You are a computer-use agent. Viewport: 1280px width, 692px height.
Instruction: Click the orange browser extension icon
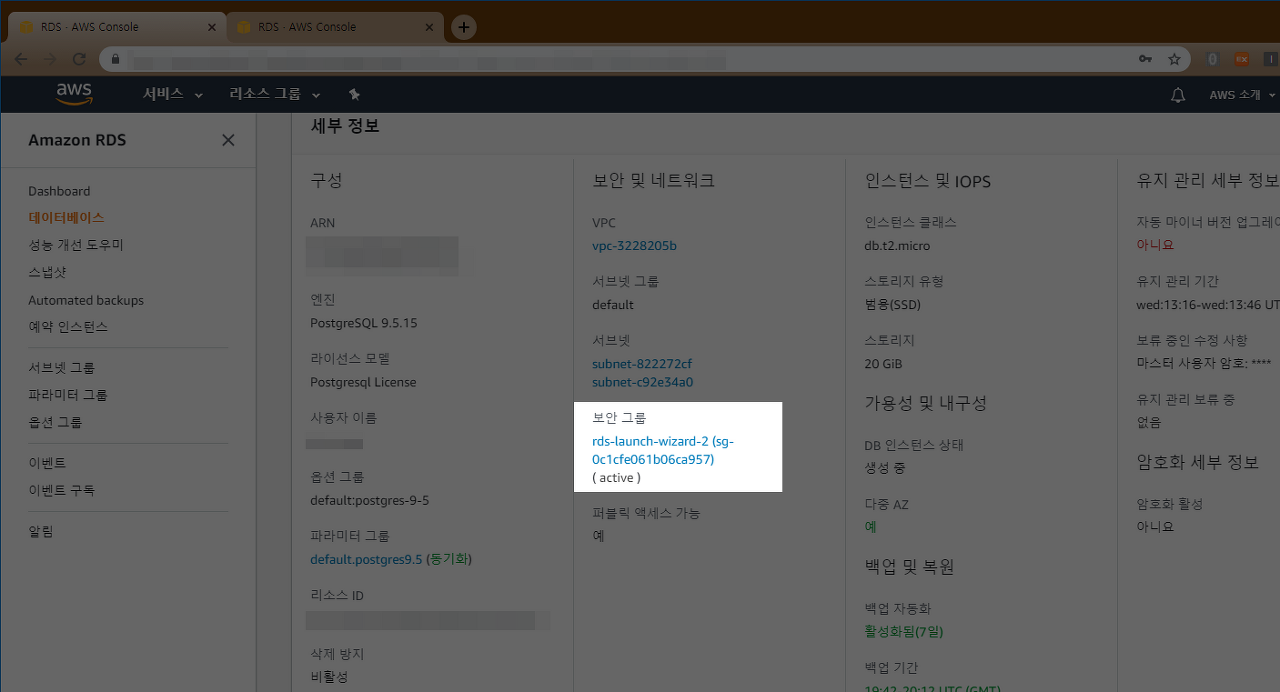[x=1241, y=59]
